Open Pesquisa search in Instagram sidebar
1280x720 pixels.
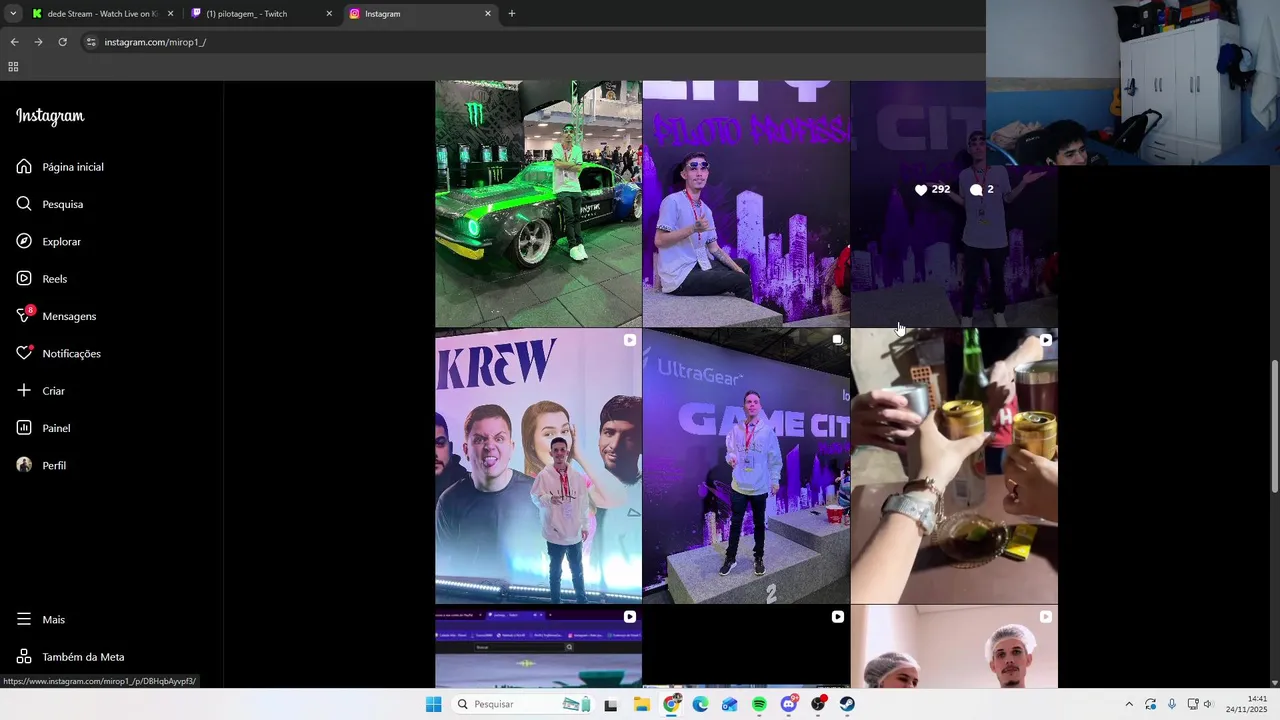coord(50,204)
